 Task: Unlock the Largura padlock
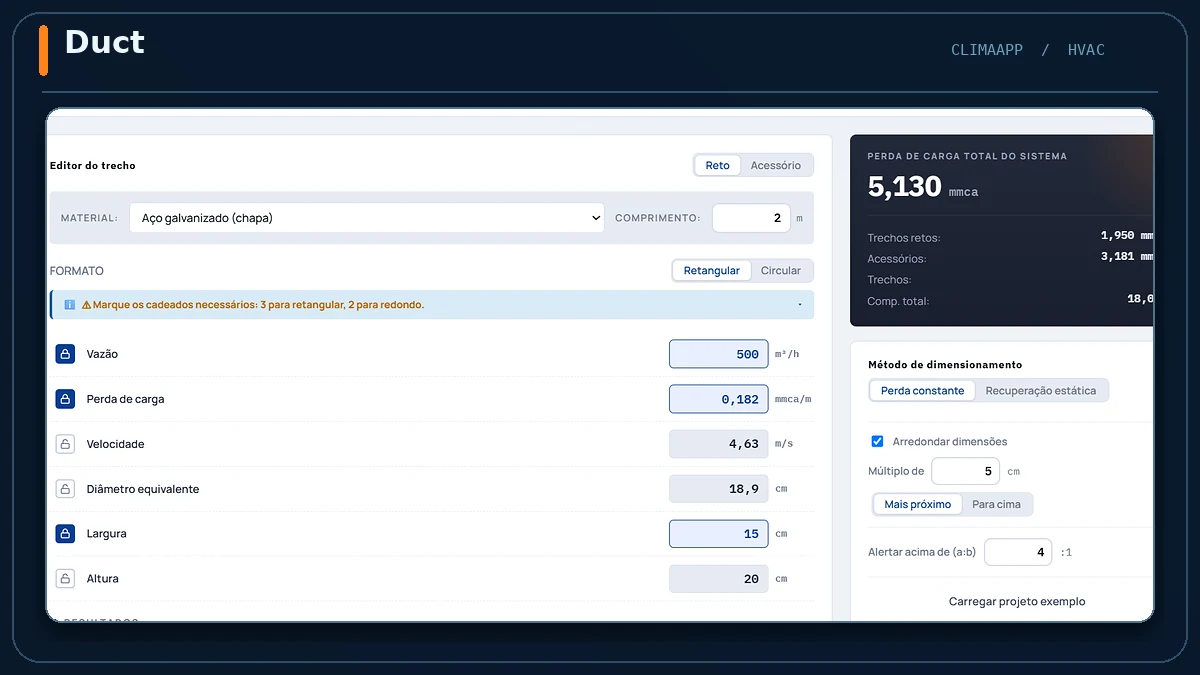(65, 534)
